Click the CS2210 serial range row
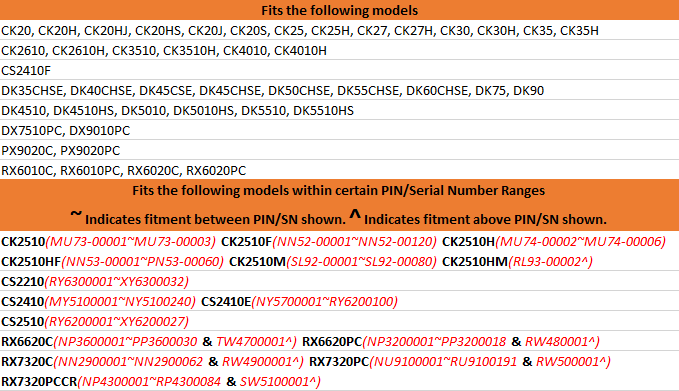Image resolution: width=679 pixels, height=391 pixels. [340, 281]
